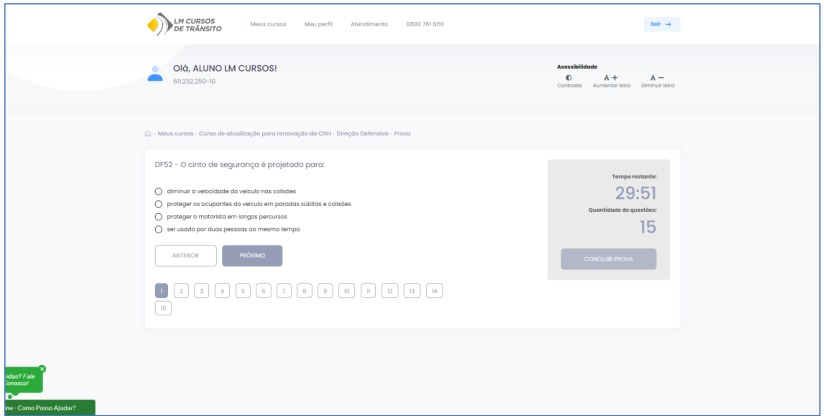Viewport: 824px width, 416px height.
Task: Go to question 8
Action: [304, 290]
